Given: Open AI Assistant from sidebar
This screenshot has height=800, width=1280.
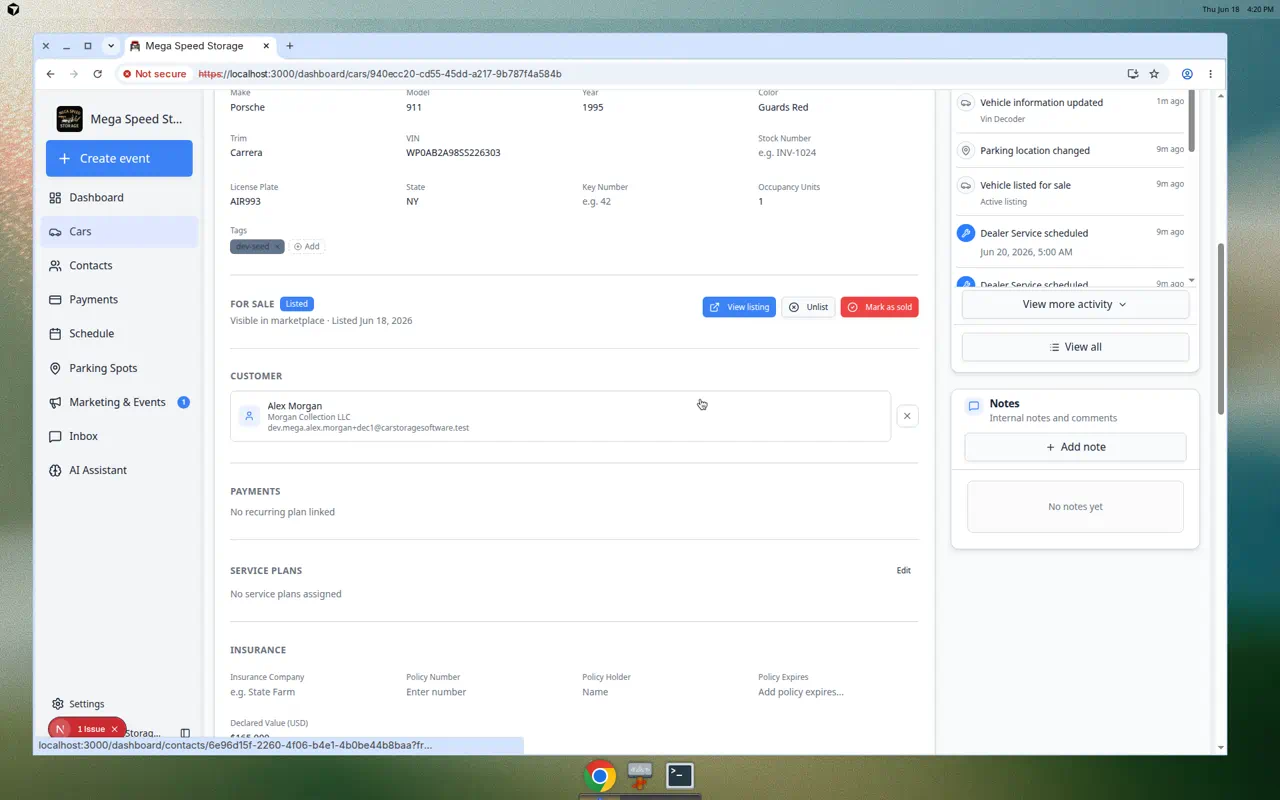Looking at the screenshot, I should pos(120,470).
